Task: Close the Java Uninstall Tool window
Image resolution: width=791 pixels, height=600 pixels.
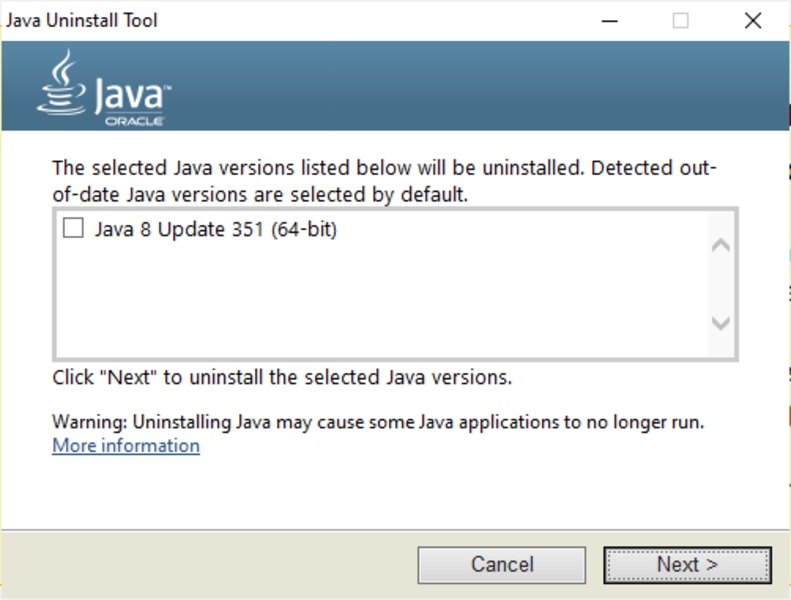Action: (x=753, y=20)
